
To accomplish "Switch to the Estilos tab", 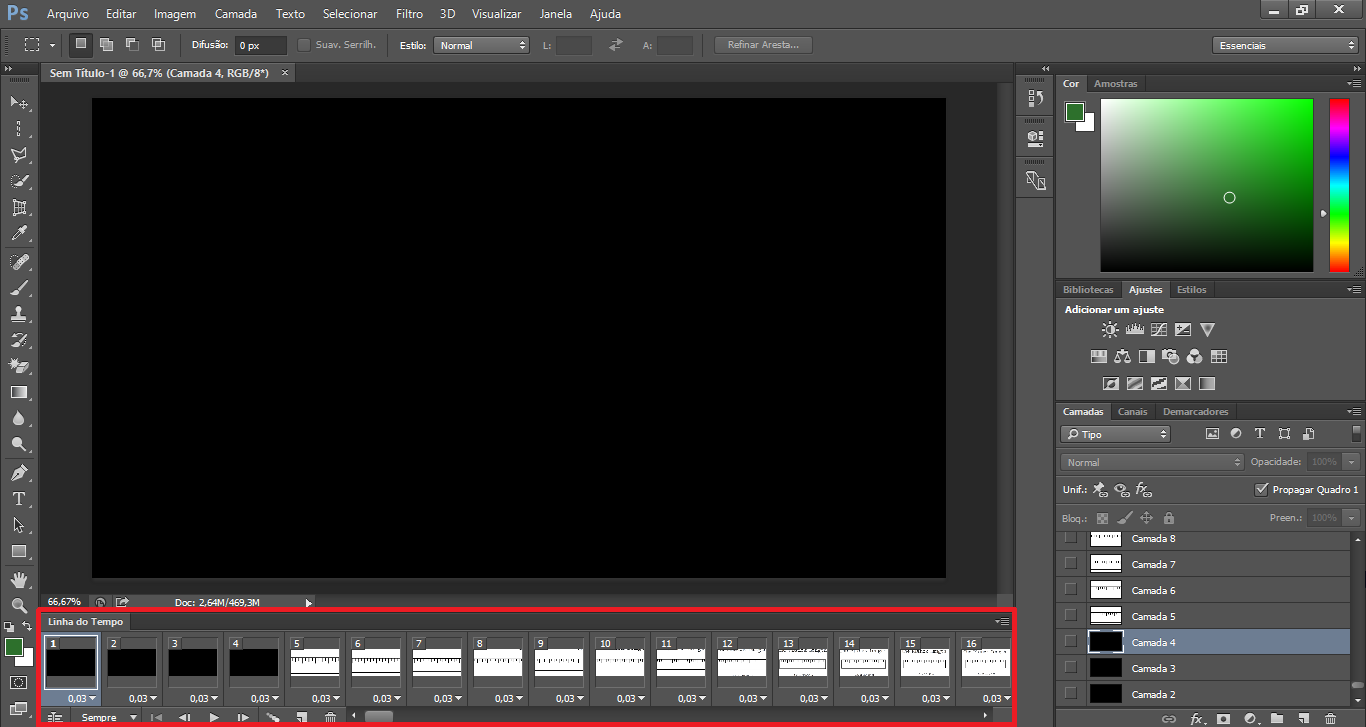I will pos(1191,289).
